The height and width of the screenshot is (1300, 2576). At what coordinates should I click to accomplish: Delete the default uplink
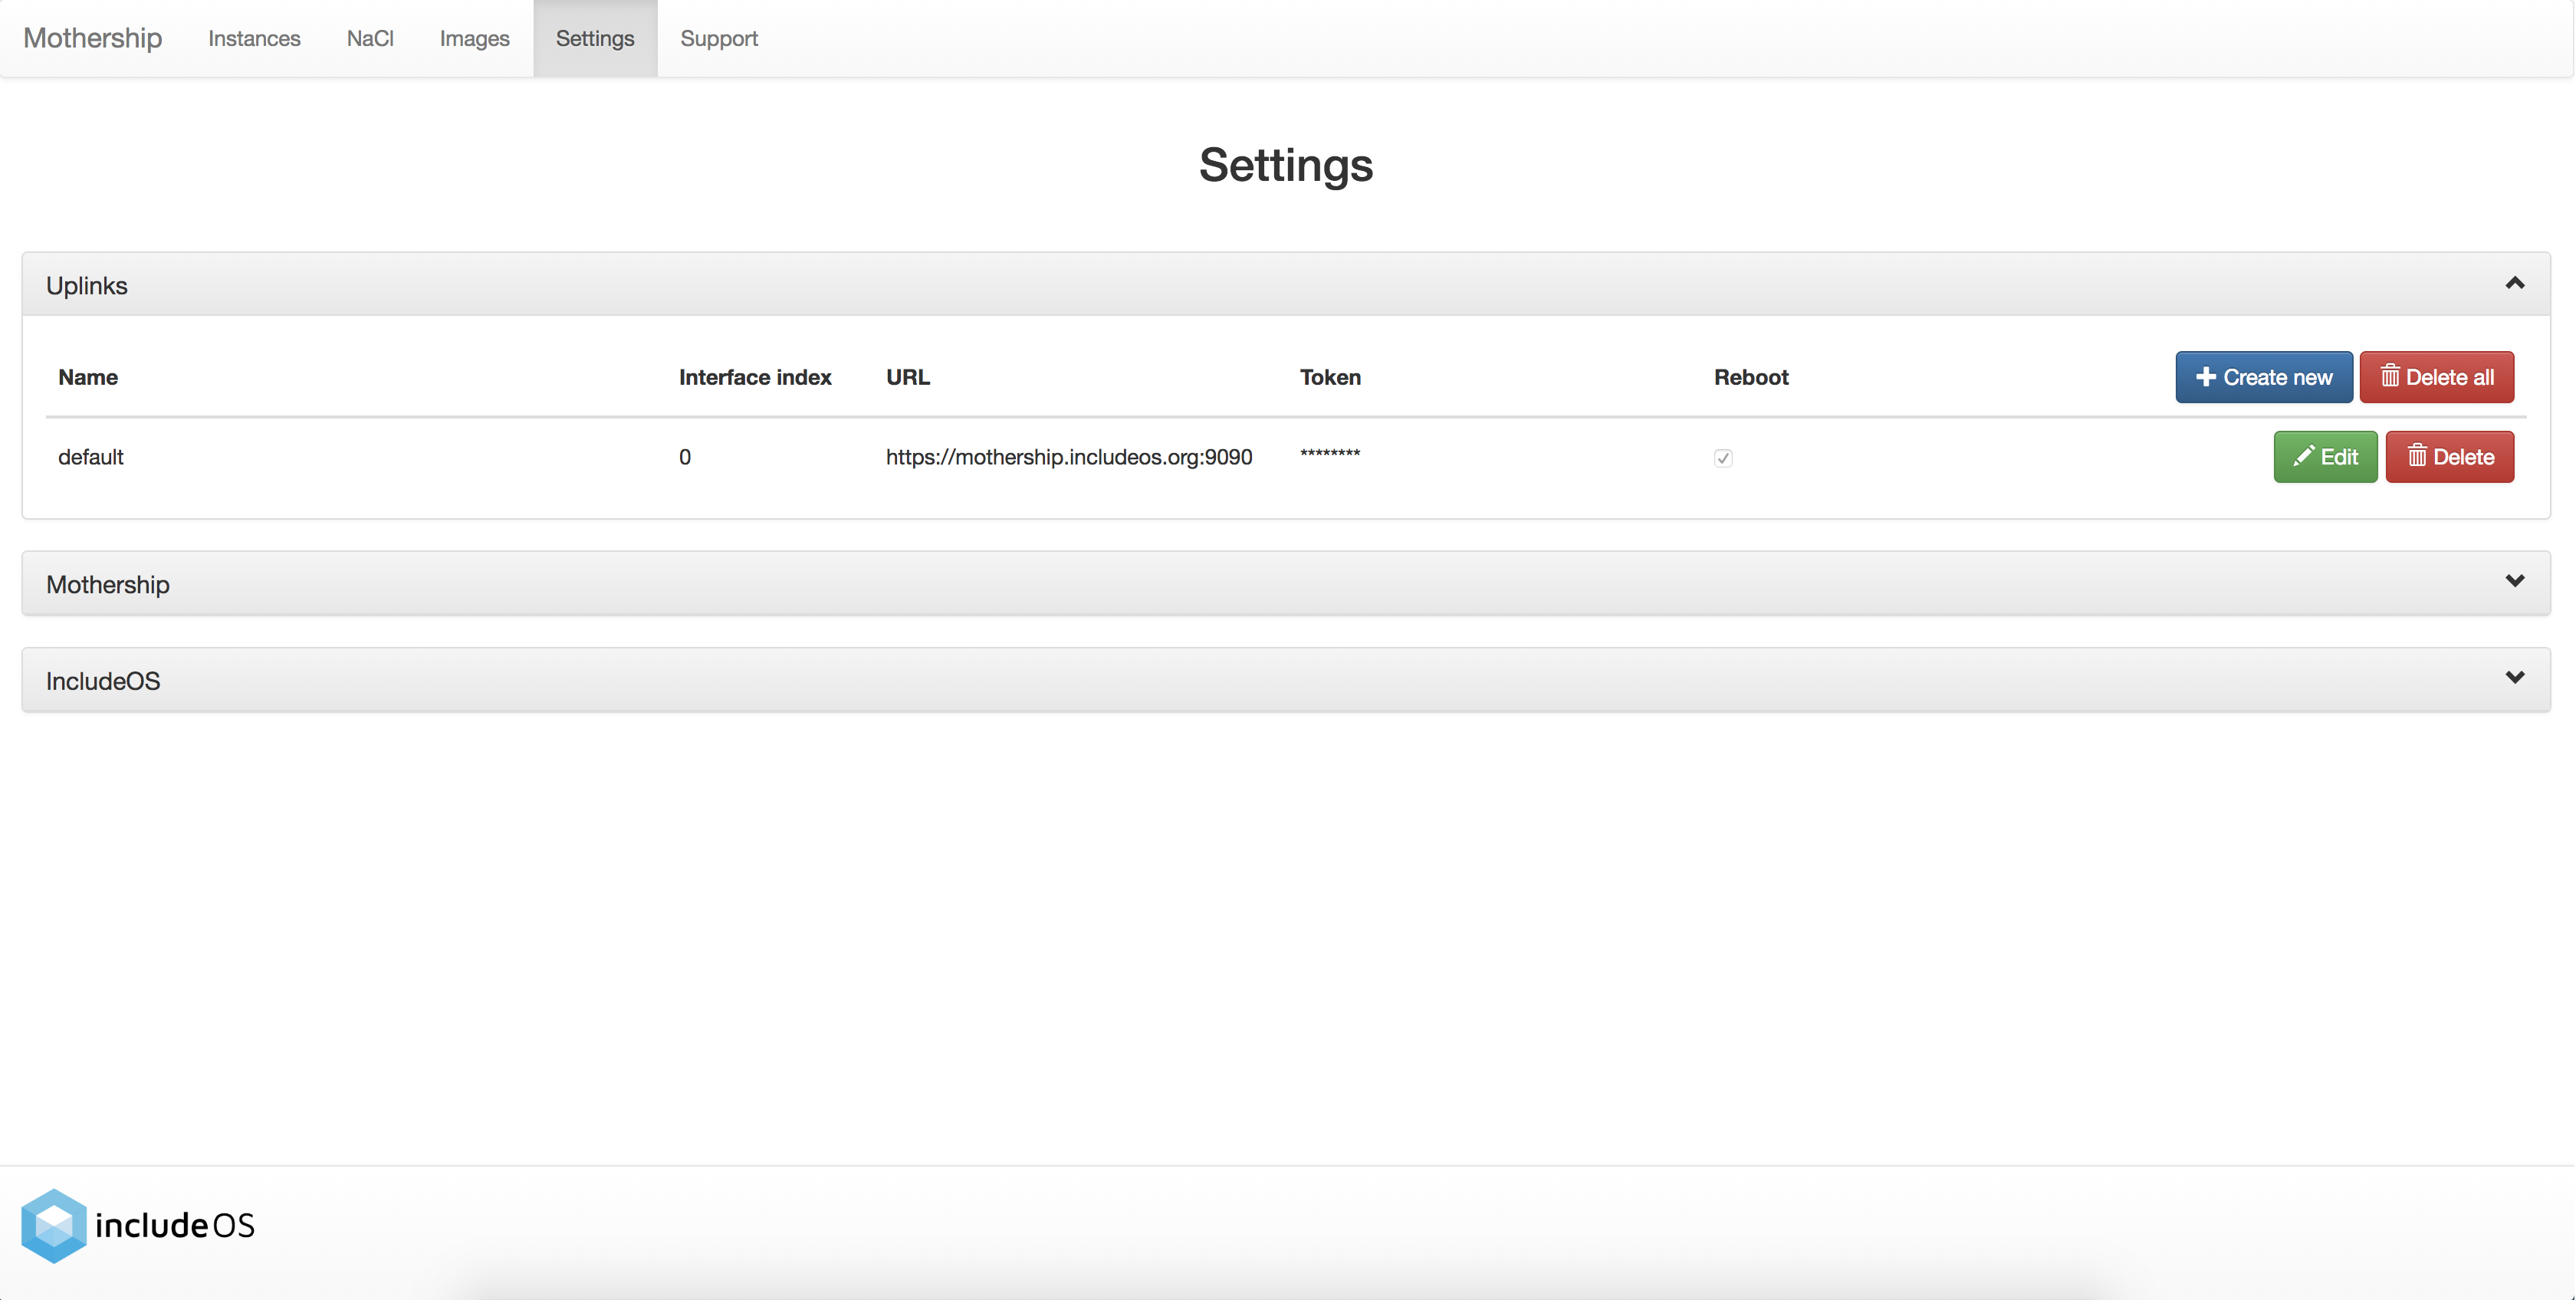tap(2449, 457)
